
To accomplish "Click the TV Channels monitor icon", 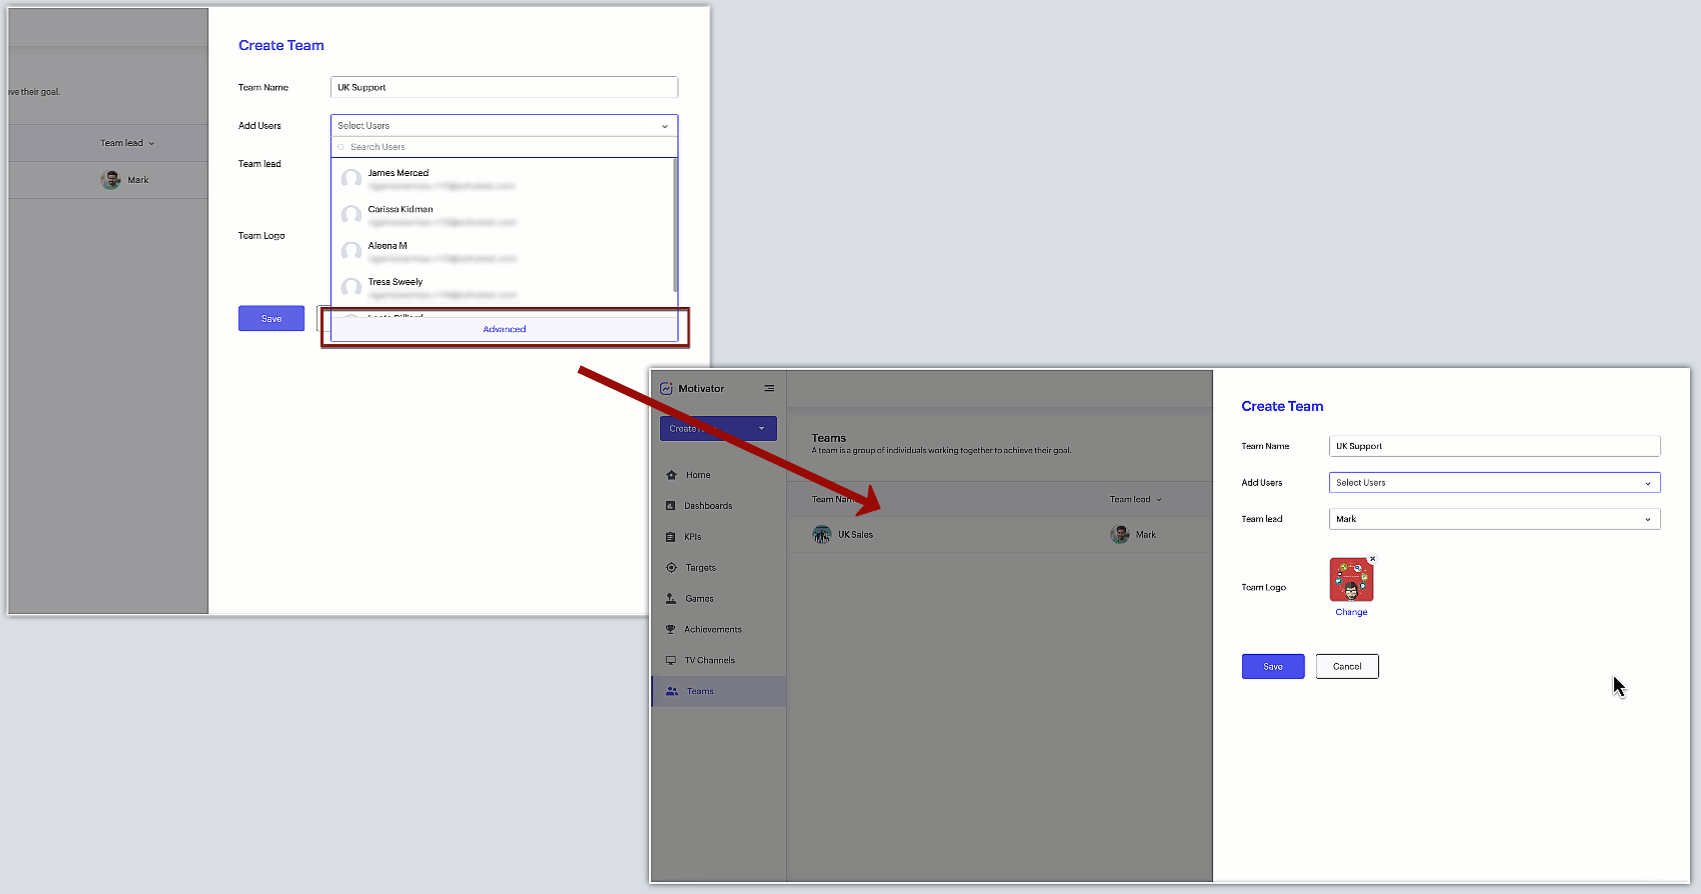I will (x=671, y=661).
